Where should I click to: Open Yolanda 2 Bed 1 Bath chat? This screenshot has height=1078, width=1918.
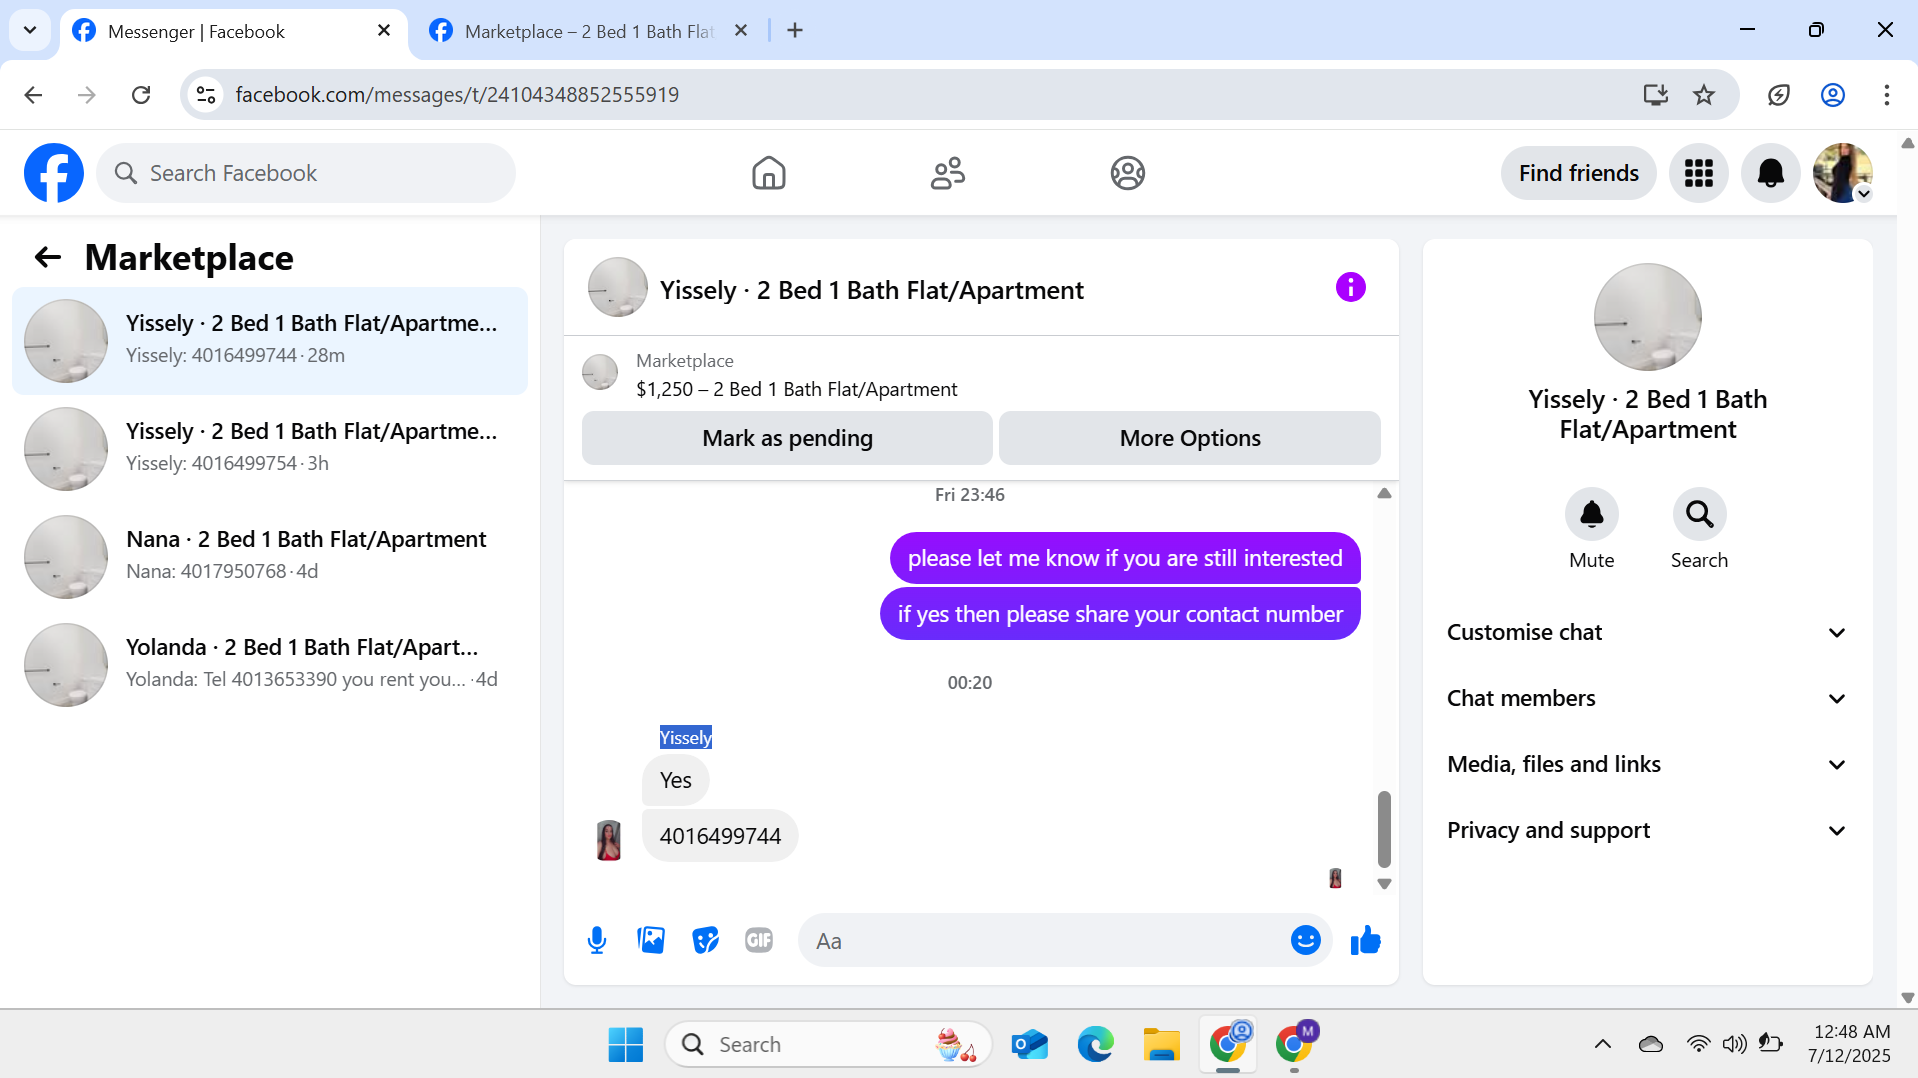pyautogui.click(x=270, y=665)
